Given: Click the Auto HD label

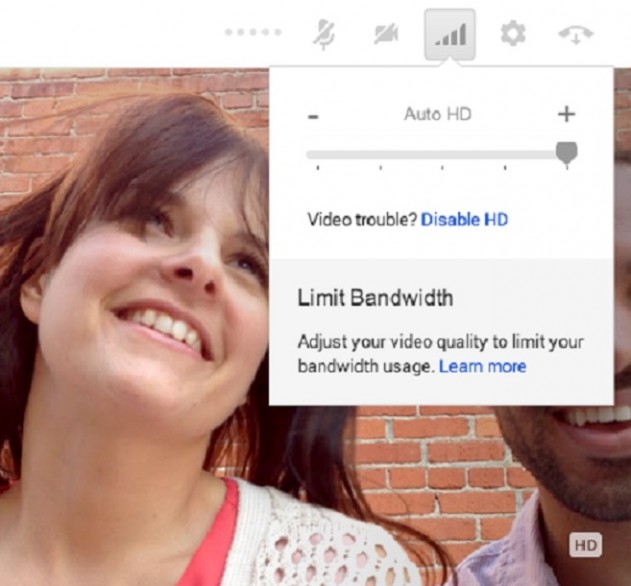Looking at the screenshot, I should pyautogui.click(x=437, y=114).
